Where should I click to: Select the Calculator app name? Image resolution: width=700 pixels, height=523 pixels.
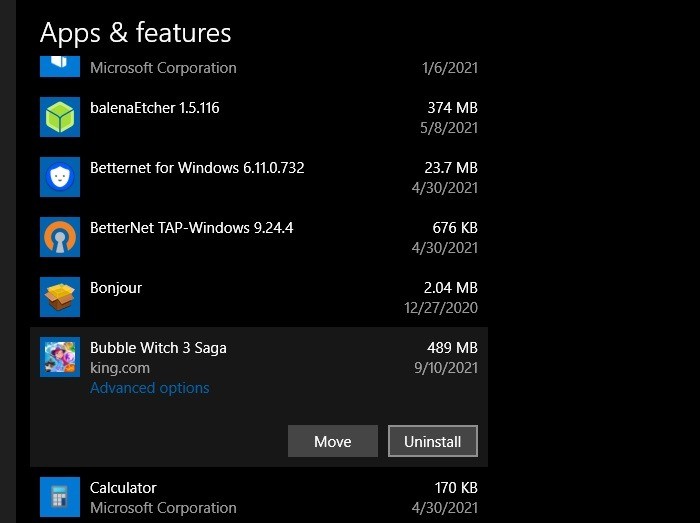[x=123, y=488]
